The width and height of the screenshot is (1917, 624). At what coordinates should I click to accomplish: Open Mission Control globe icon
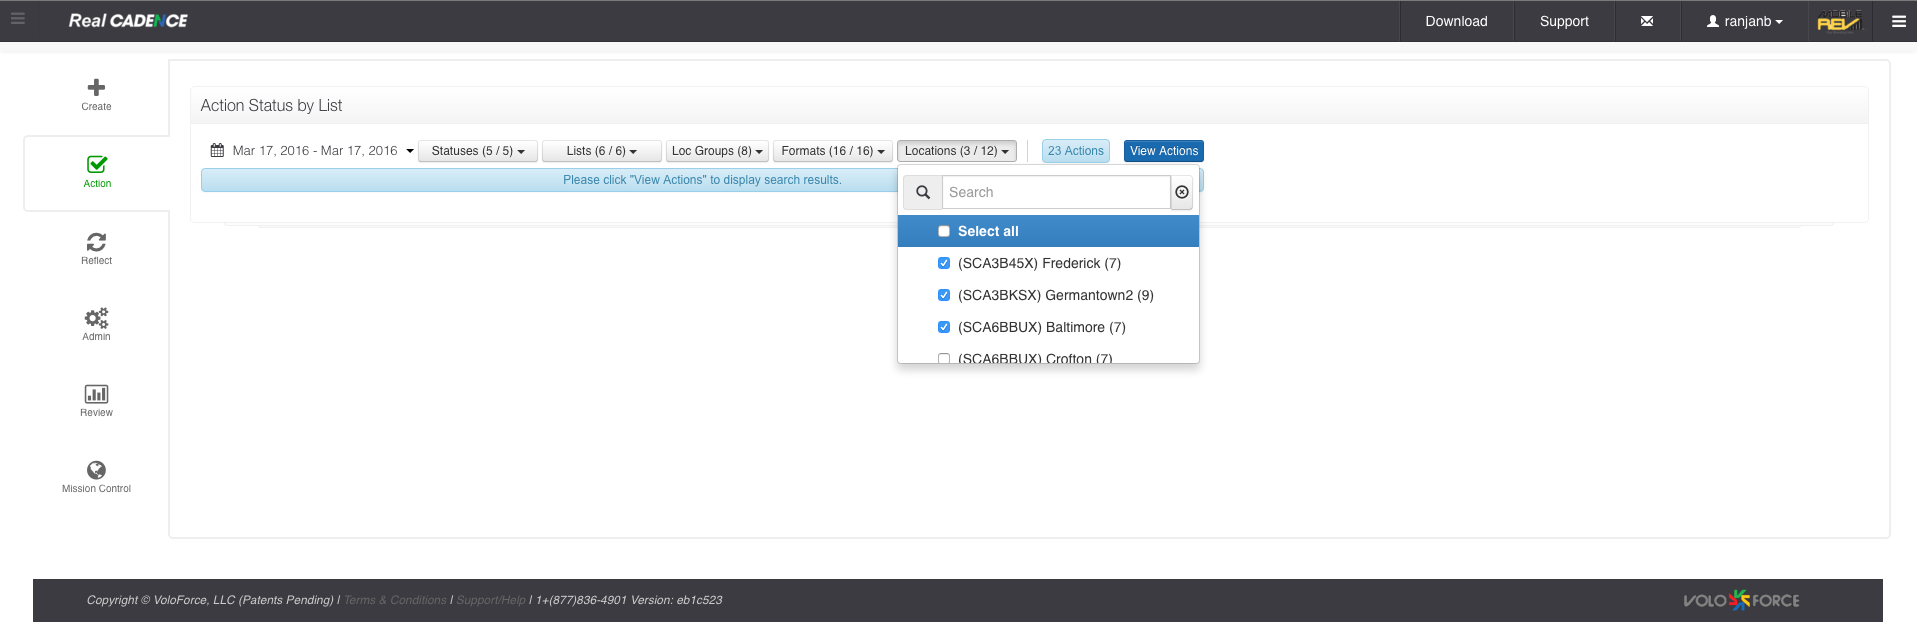click(96, 470)
